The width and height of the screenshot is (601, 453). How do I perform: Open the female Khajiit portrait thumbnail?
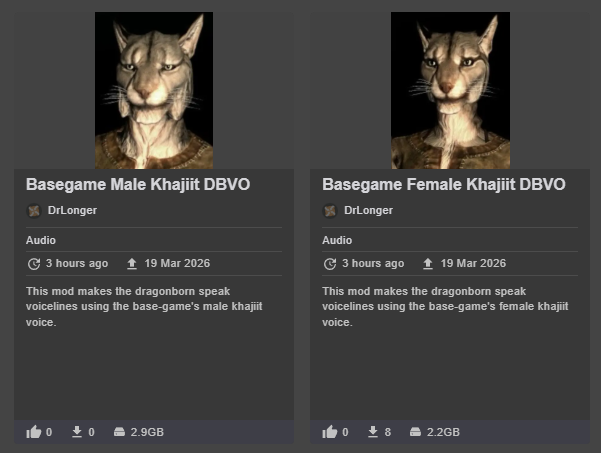tap(450, 90)
